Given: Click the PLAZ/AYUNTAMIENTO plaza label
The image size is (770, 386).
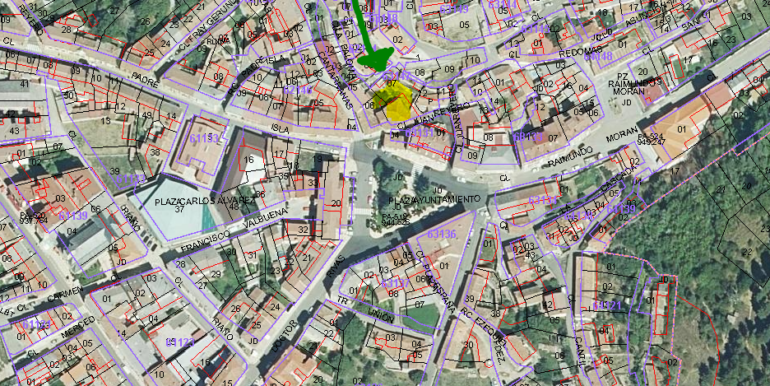Looking at the screenshot, I should pyautogui.click(x=434, y=199).
